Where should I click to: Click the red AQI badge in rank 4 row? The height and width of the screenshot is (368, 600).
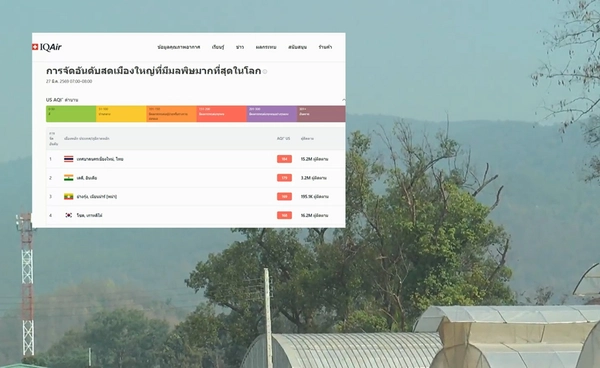pos(284,215)
